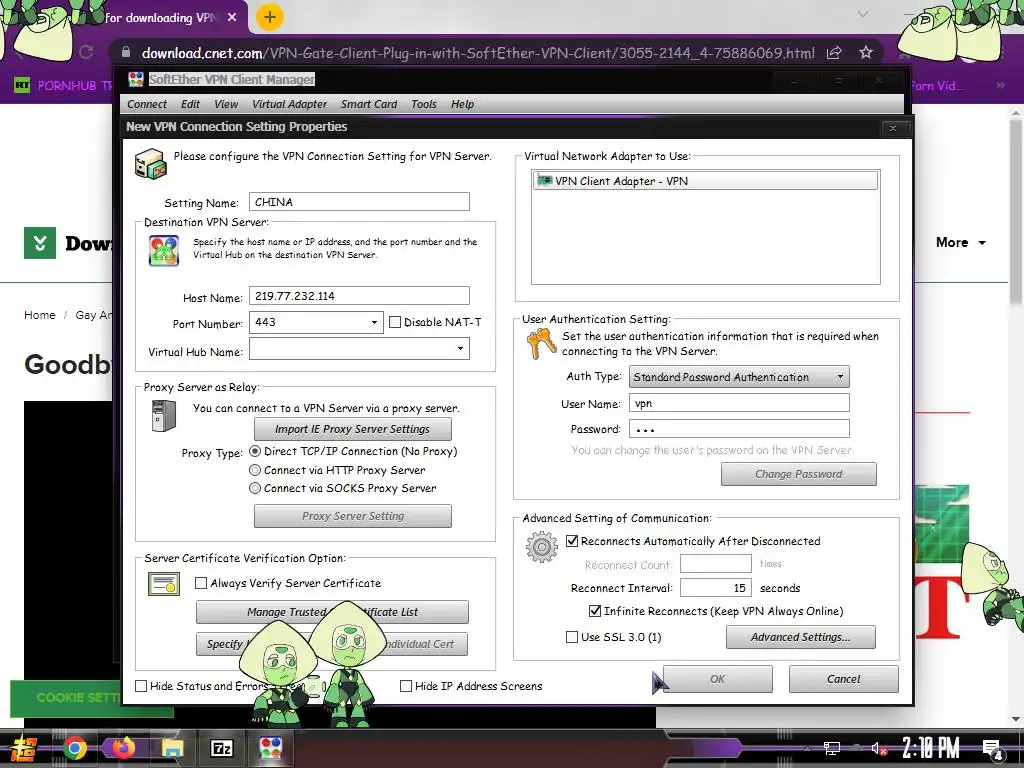The height and width of the screenshot is (768, 1024).
Task: Click Import IE Proxy Server Settings
Action: pos(353,429)
